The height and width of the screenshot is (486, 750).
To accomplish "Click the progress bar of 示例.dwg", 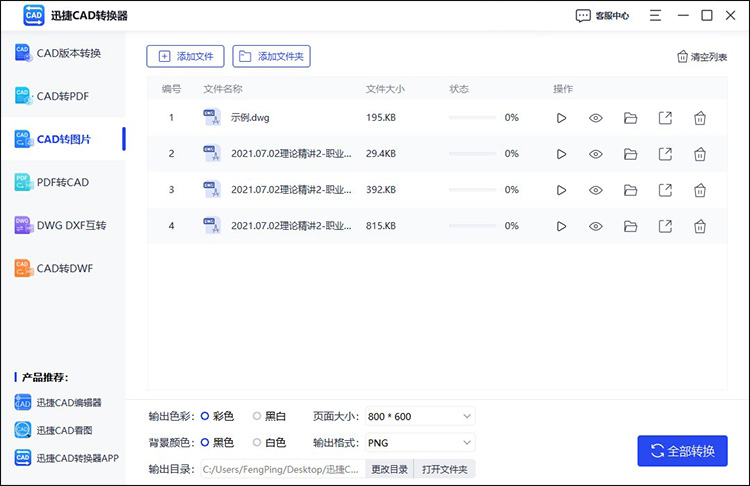I will pyautogui.click(x=473, y=117).
